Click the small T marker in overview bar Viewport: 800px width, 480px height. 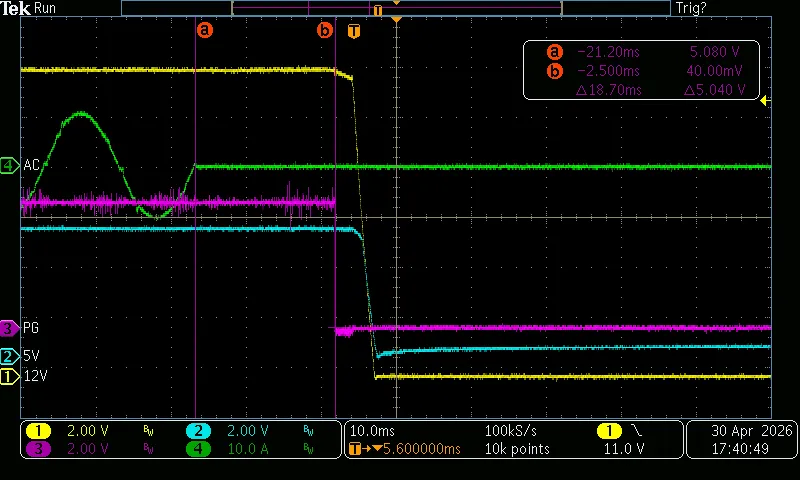(x=378, y=10)
